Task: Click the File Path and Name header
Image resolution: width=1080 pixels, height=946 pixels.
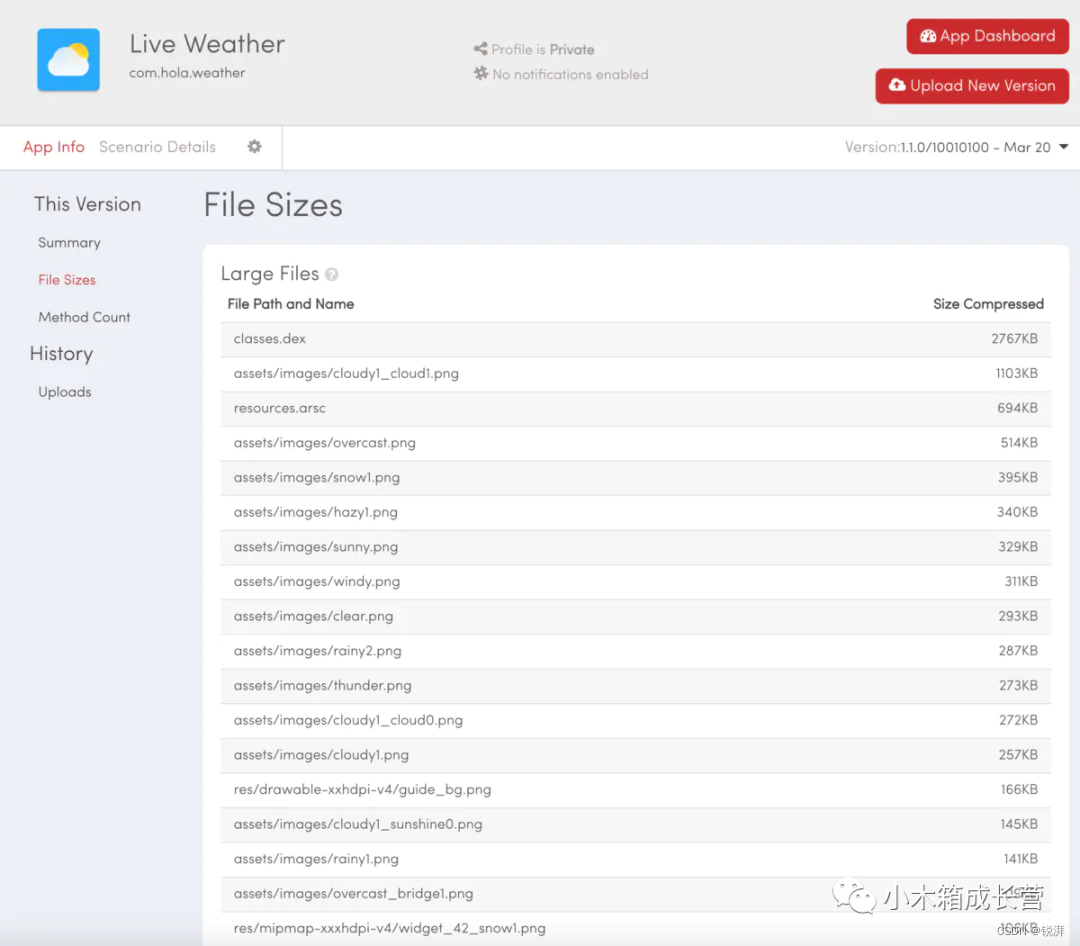Action: [291, 304]
